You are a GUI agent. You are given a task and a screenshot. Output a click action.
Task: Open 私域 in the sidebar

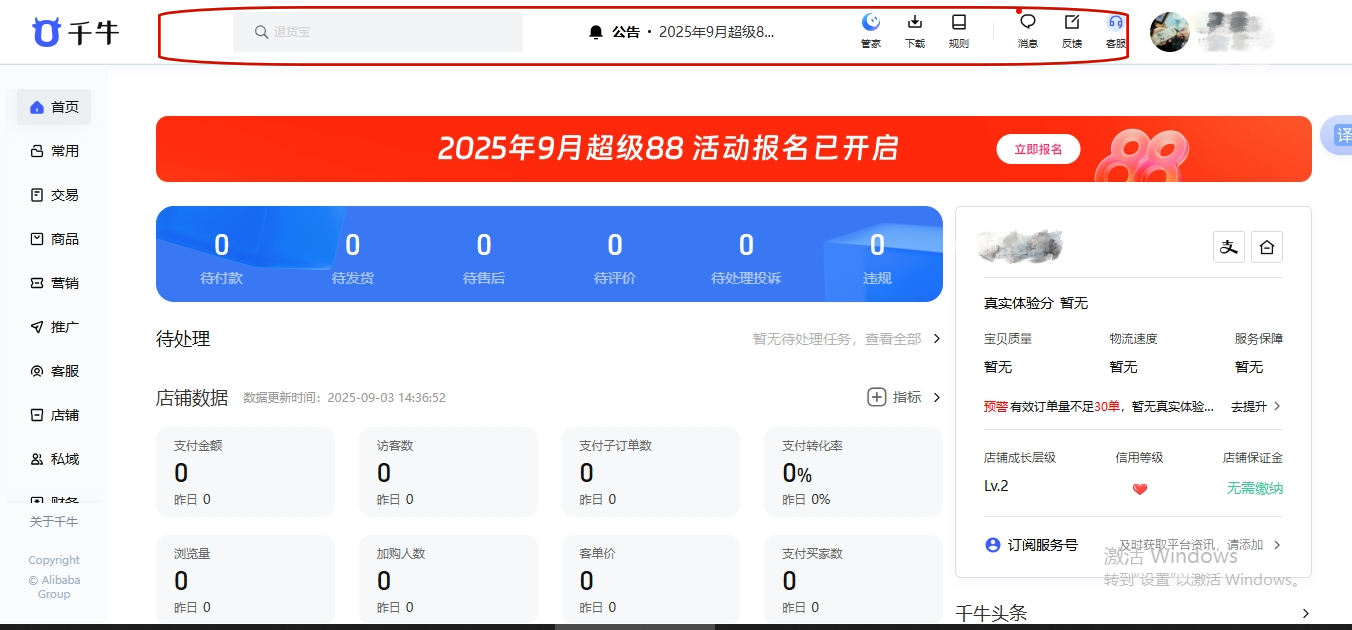[54, 459]
